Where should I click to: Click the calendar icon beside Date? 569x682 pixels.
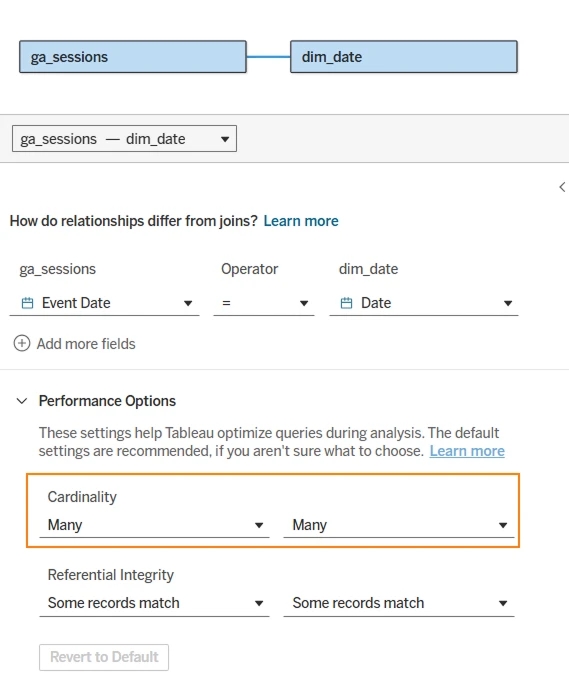coord(346,303)
